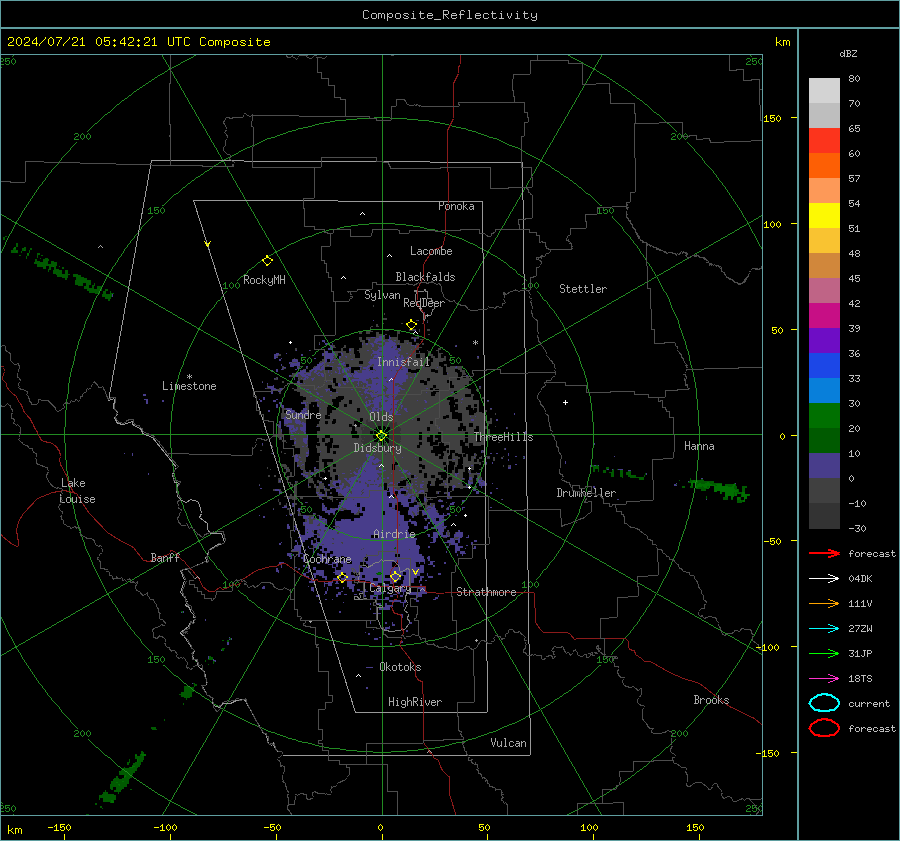The height and width of the screenshot is (841, 900).
Task: Click the Airdrie city label
Action: (x=394, y=534)
